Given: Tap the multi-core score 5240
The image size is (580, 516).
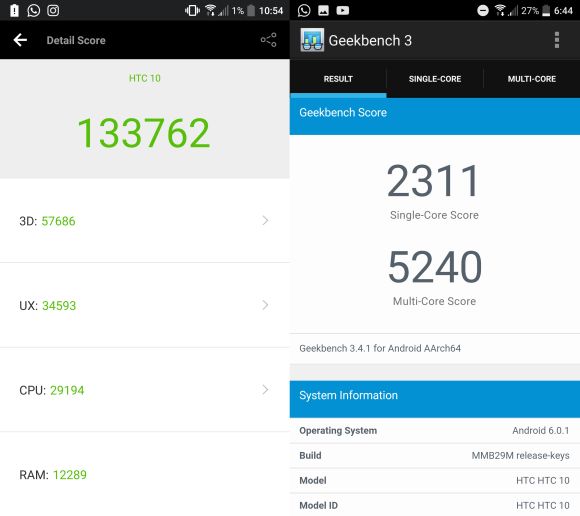Looking at the screenshot, I should (435, 266).
